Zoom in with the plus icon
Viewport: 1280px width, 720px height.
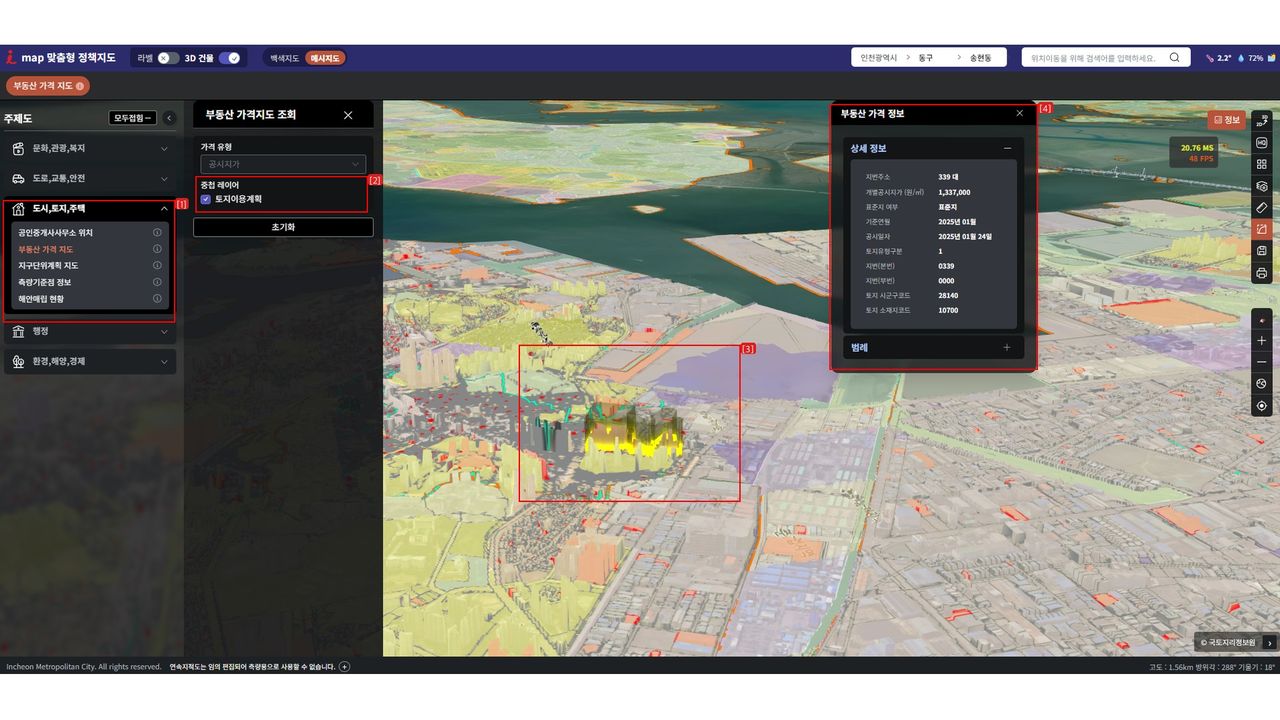point(1261,341)
